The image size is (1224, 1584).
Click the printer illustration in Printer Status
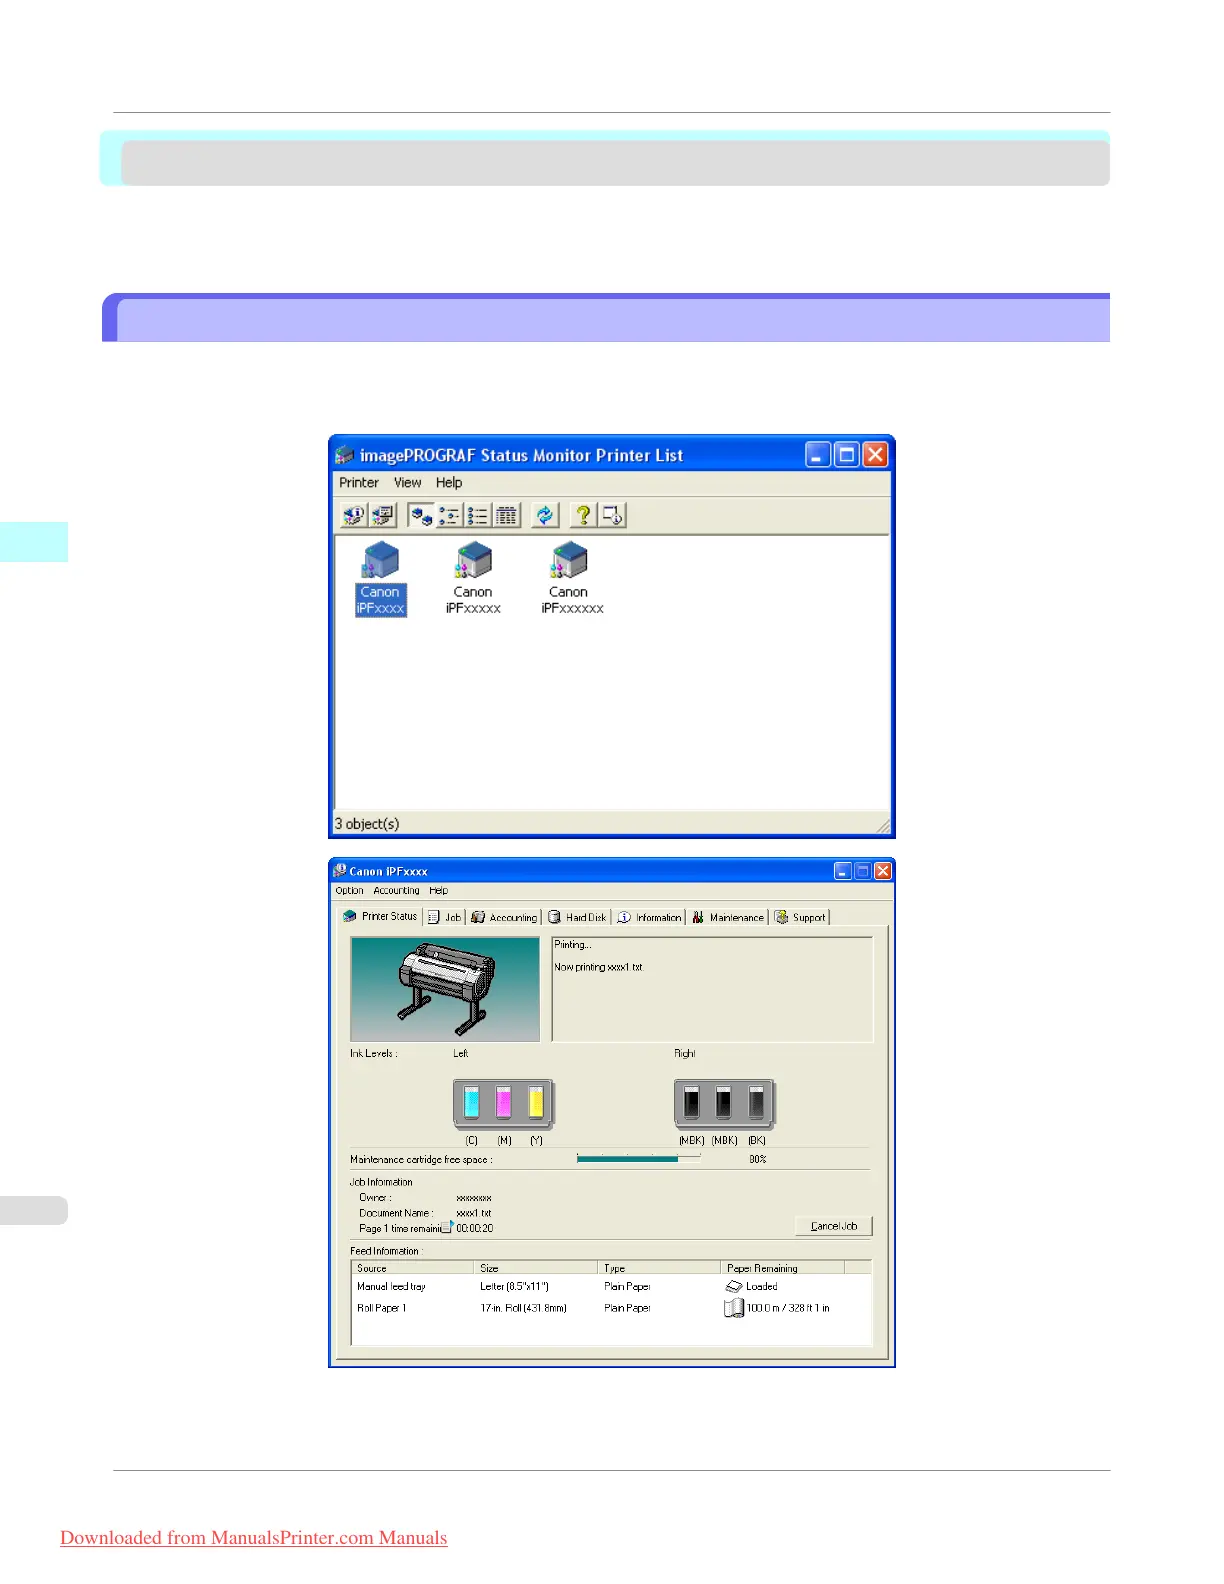(445, 989)
